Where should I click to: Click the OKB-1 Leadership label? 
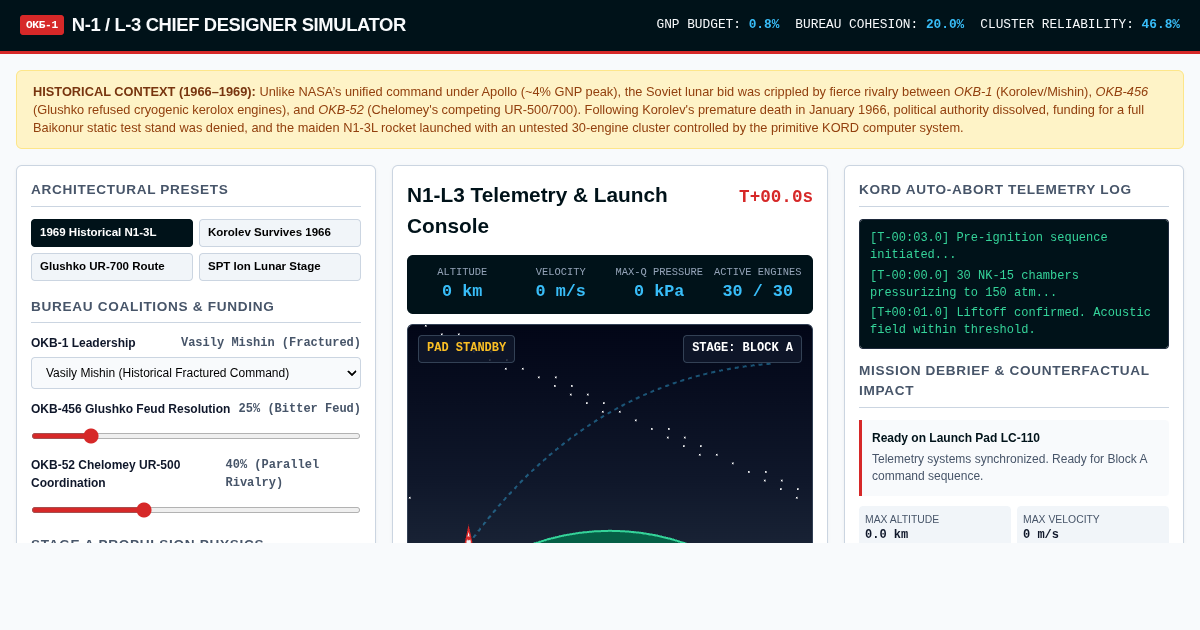(x=83, y=343)
